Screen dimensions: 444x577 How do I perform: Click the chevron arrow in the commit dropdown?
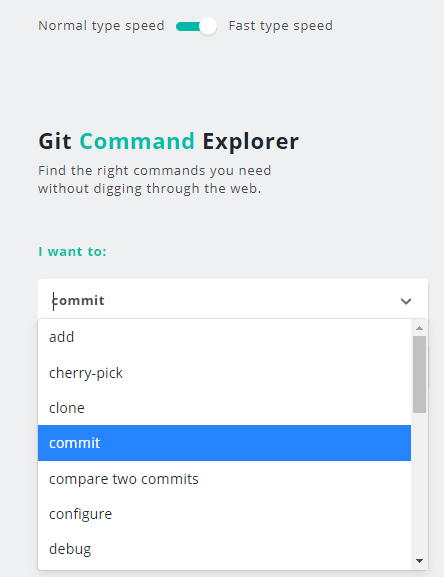406,301
